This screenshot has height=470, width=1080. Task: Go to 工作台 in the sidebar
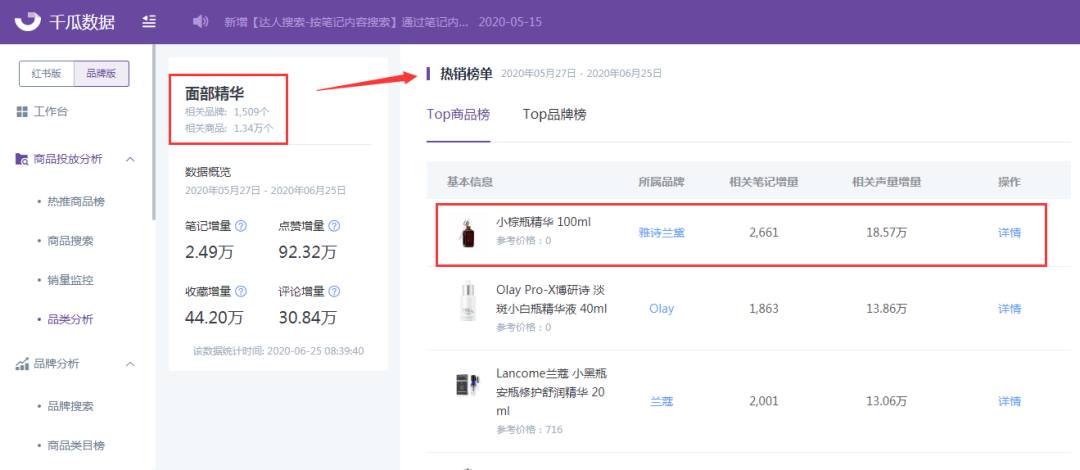[x=51, y=112]
